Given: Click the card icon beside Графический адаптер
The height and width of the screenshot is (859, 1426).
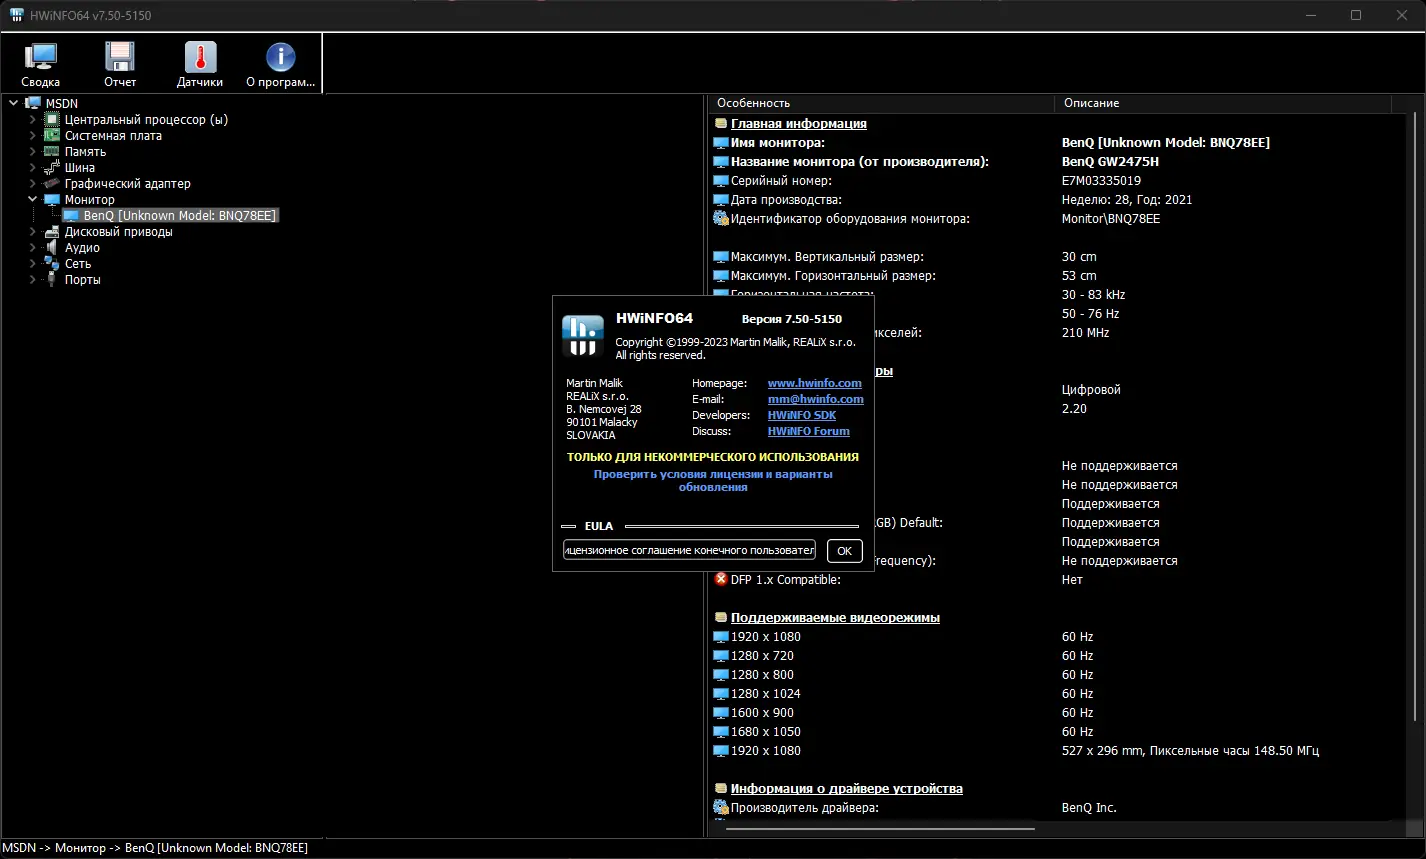Looking at the screenshot, I should (x=52, y=183).
